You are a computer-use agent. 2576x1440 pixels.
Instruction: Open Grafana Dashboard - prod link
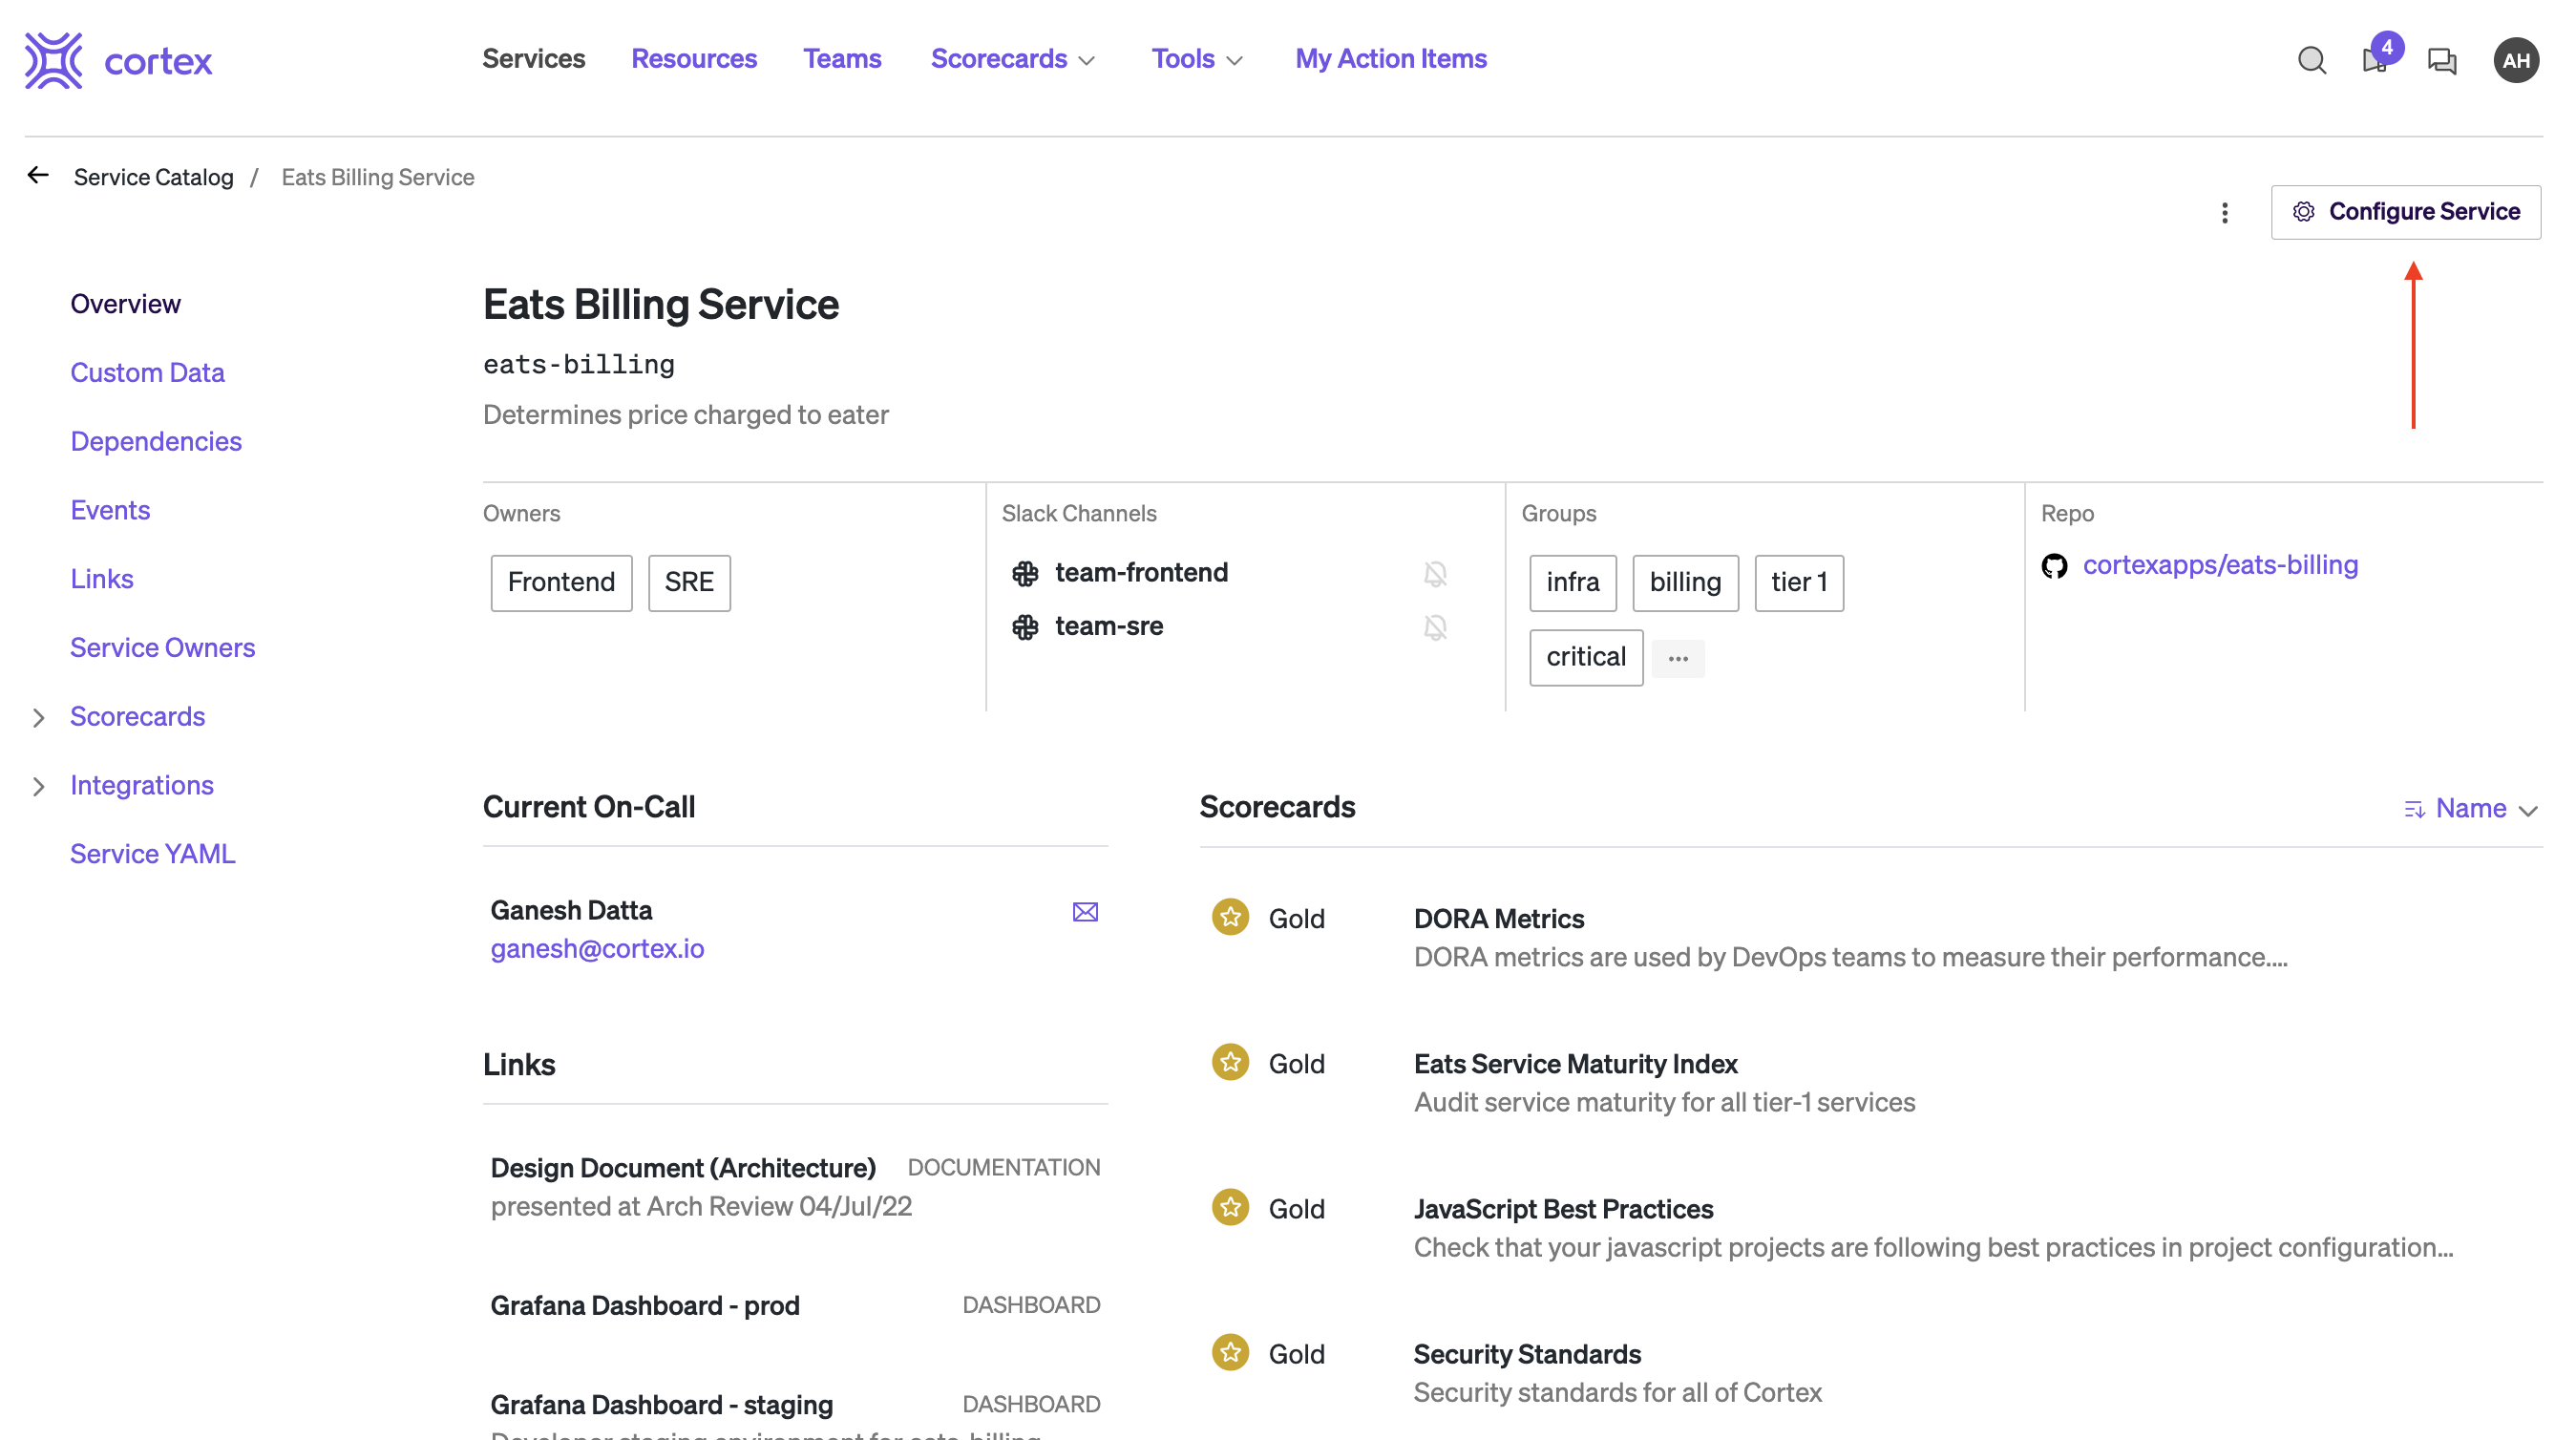(x=645, y=1306)
